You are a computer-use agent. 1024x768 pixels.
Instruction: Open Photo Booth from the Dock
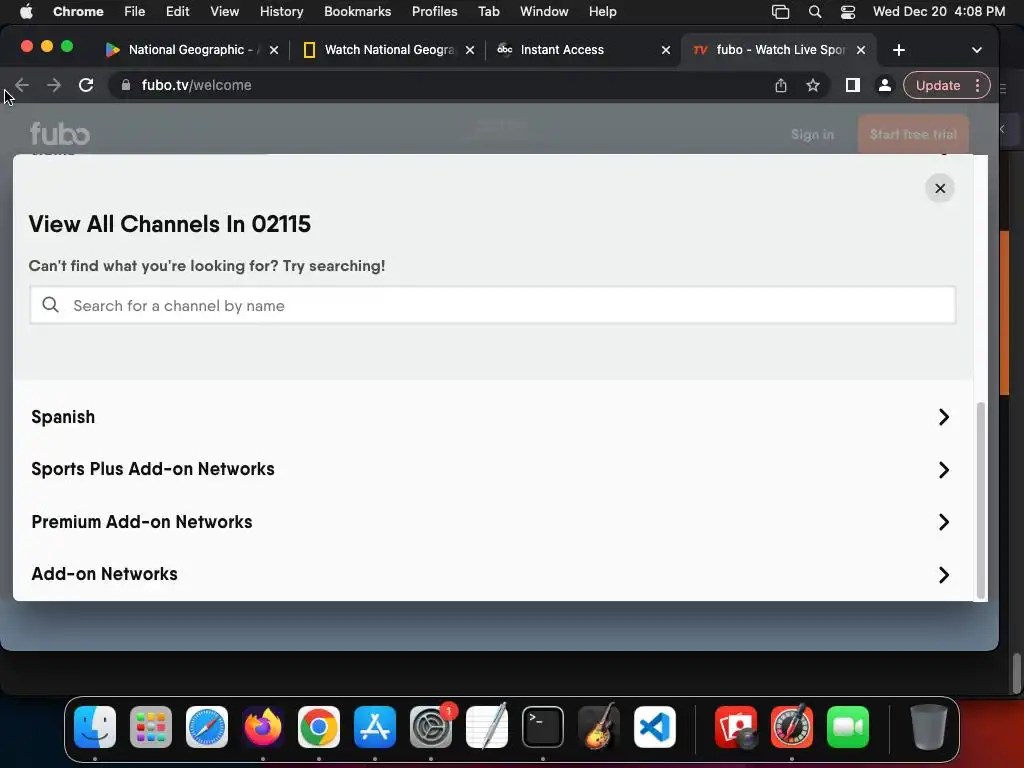[736, 727]
